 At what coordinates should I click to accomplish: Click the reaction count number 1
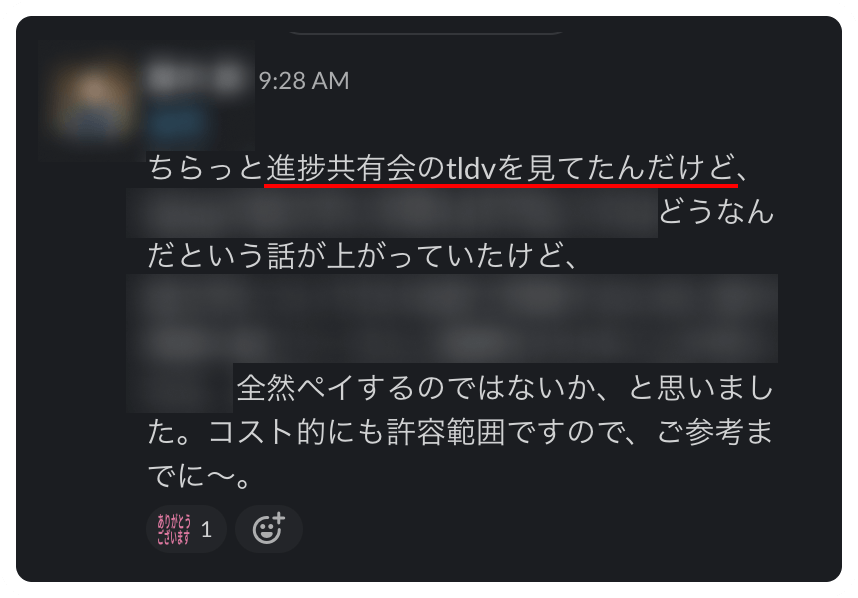click(206, 530)
